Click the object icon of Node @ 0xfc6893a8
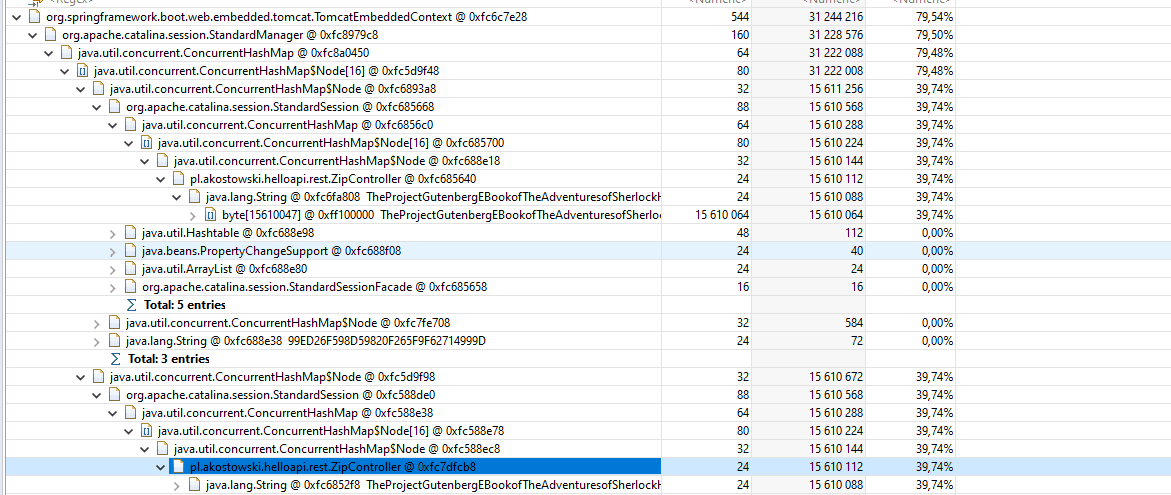Screen dimensions: 1171x495 point(99,89)
